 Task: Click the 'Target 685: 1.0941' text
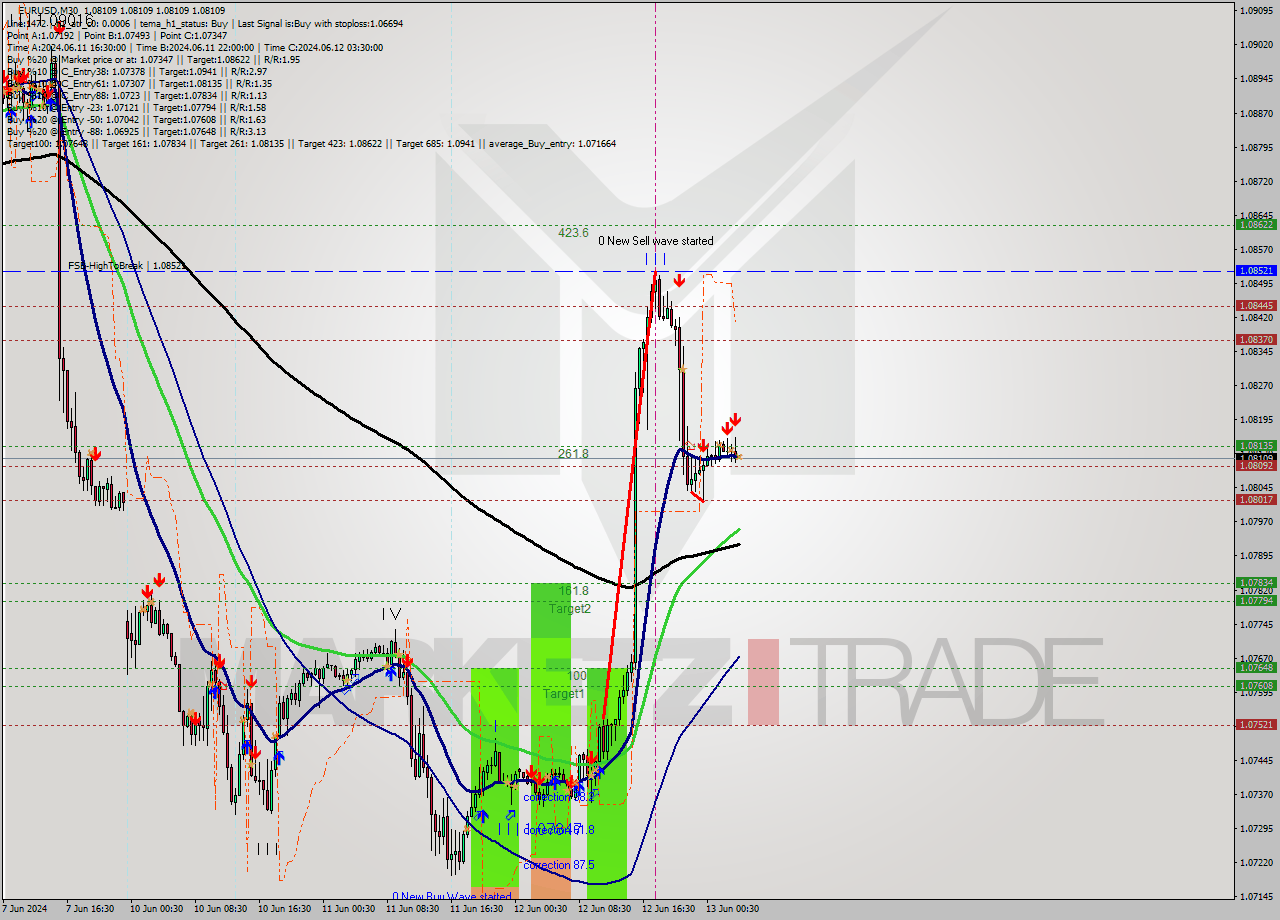click(x=434, y=144)
